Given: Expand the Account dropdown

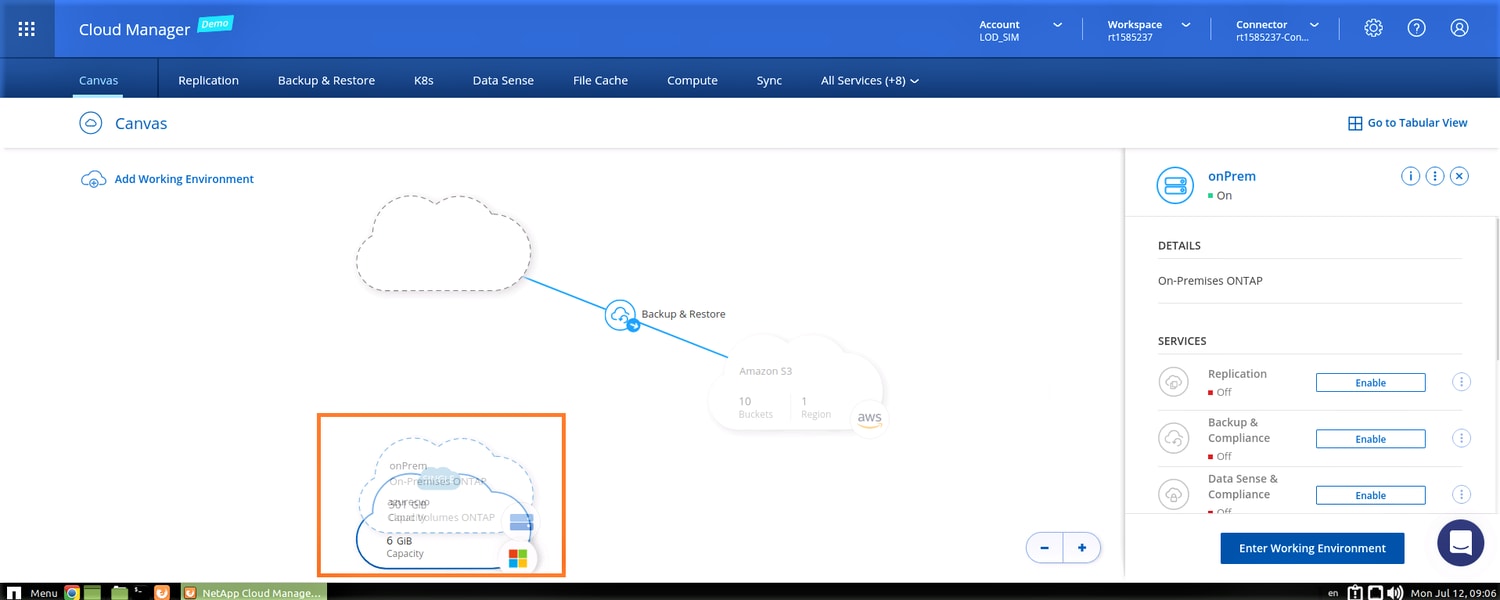Looking at the screenshot, I should (1020, 30).
